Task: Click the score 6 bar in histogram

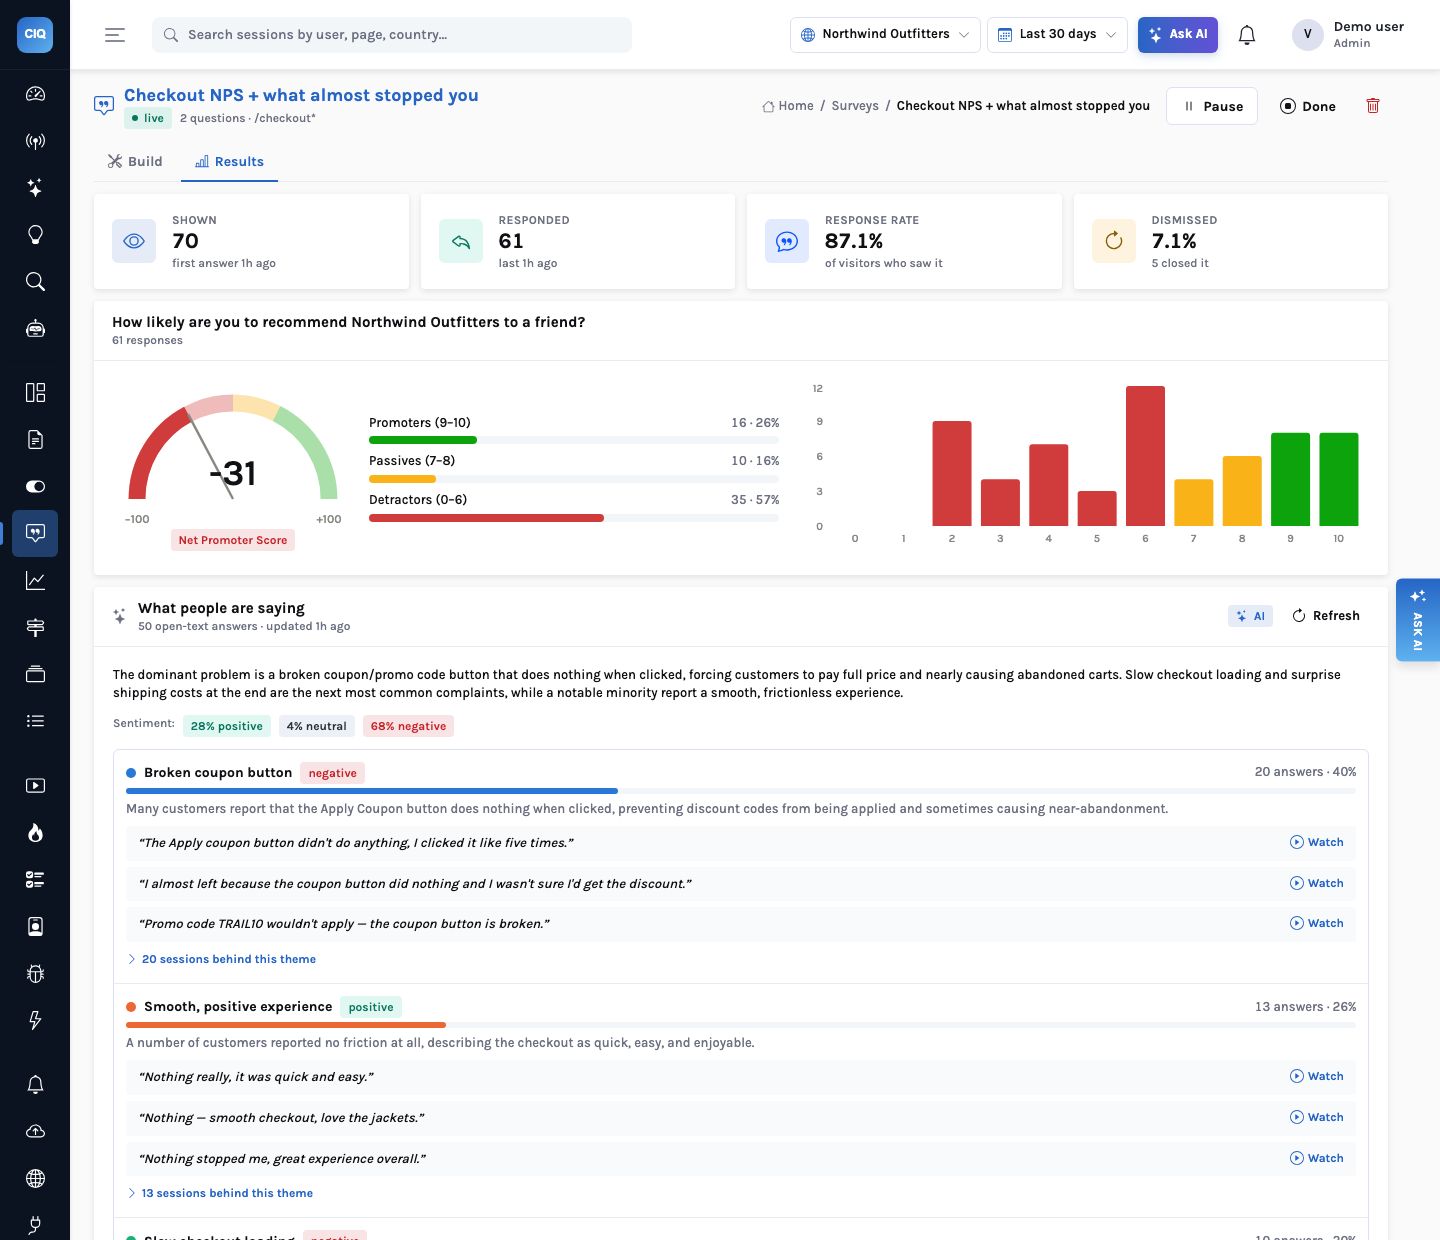Action: [x=1145, y=456]
